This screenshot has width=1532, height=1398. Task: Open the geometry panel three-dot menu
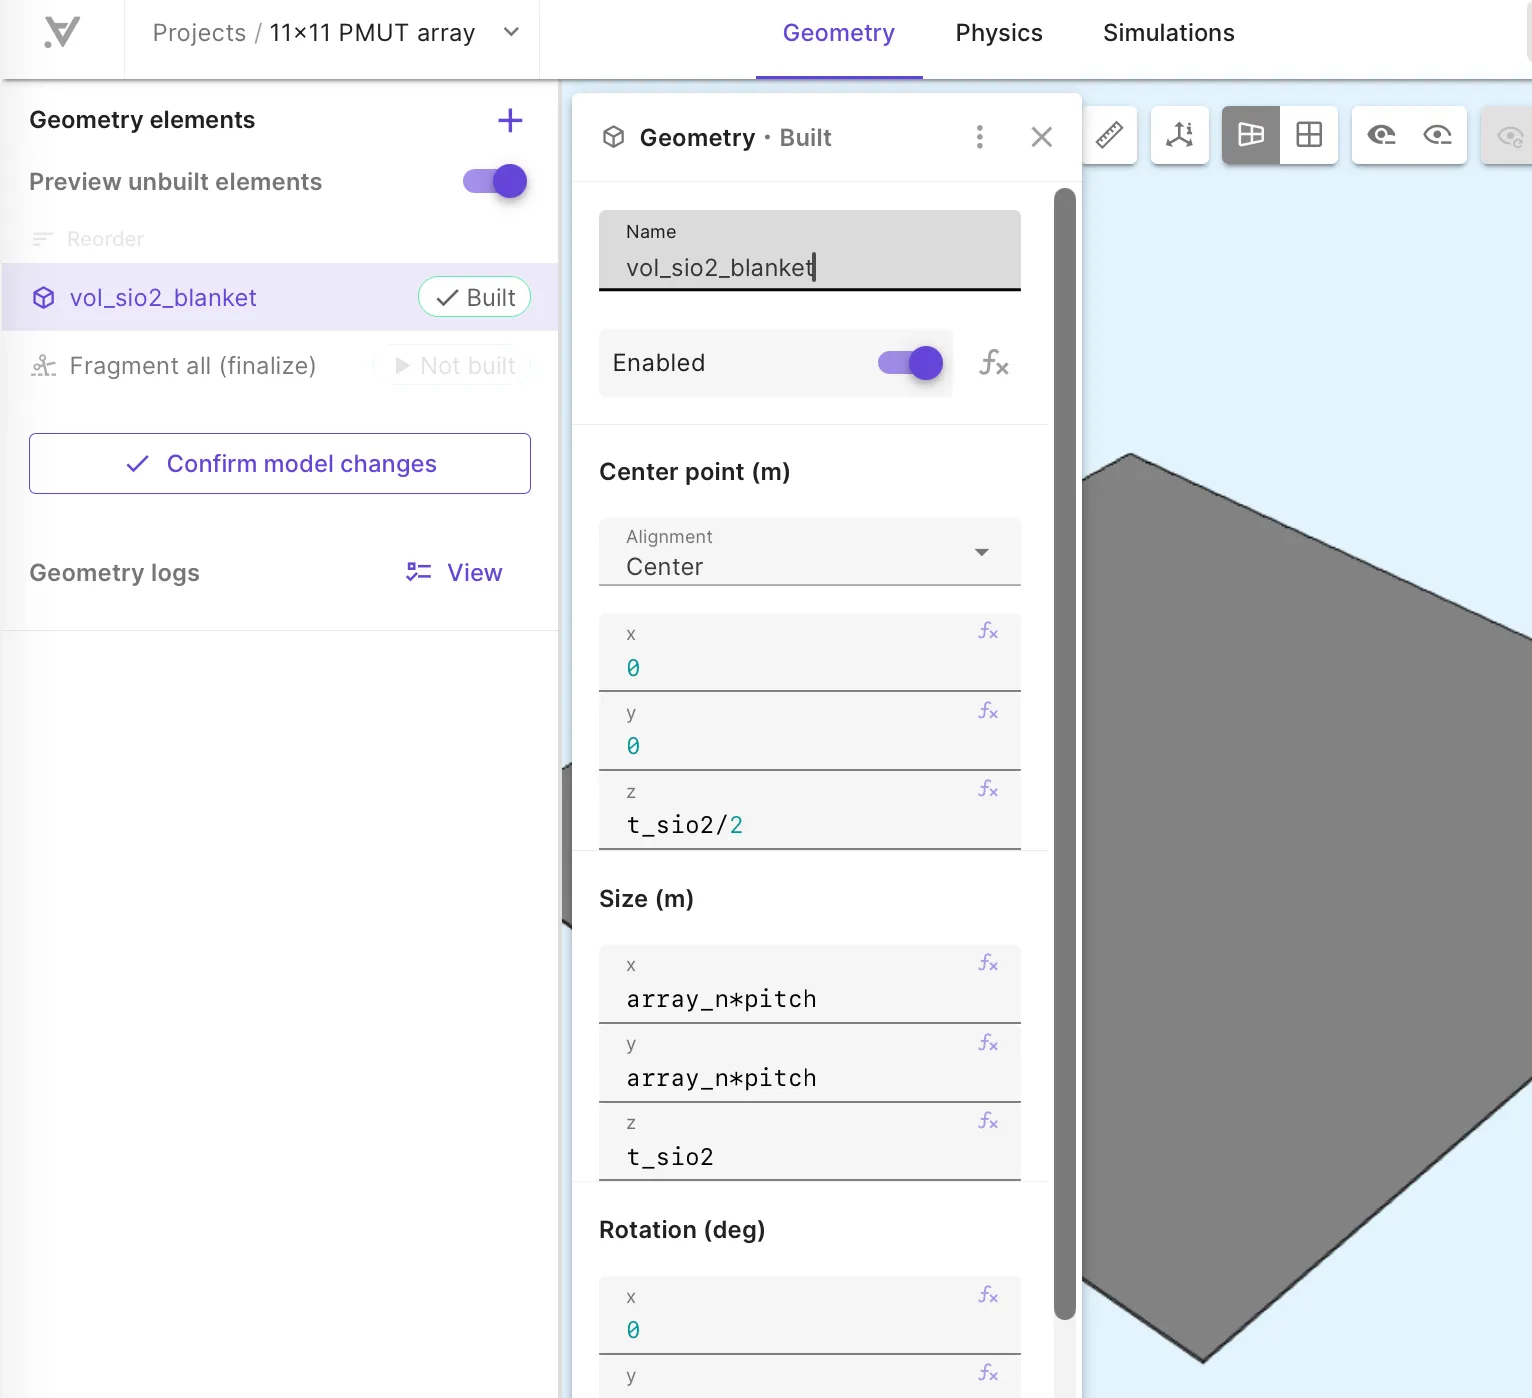point(980,137)
